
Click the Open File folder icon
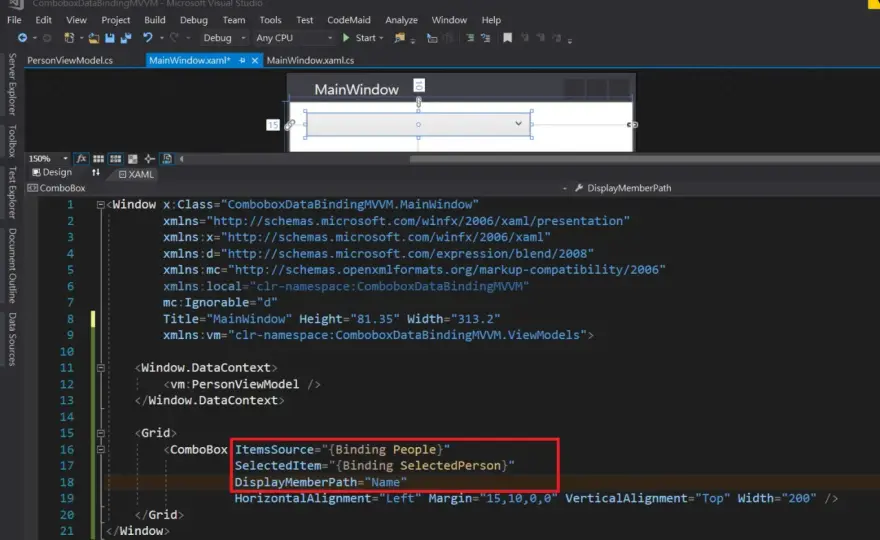[x=94, y=38]
